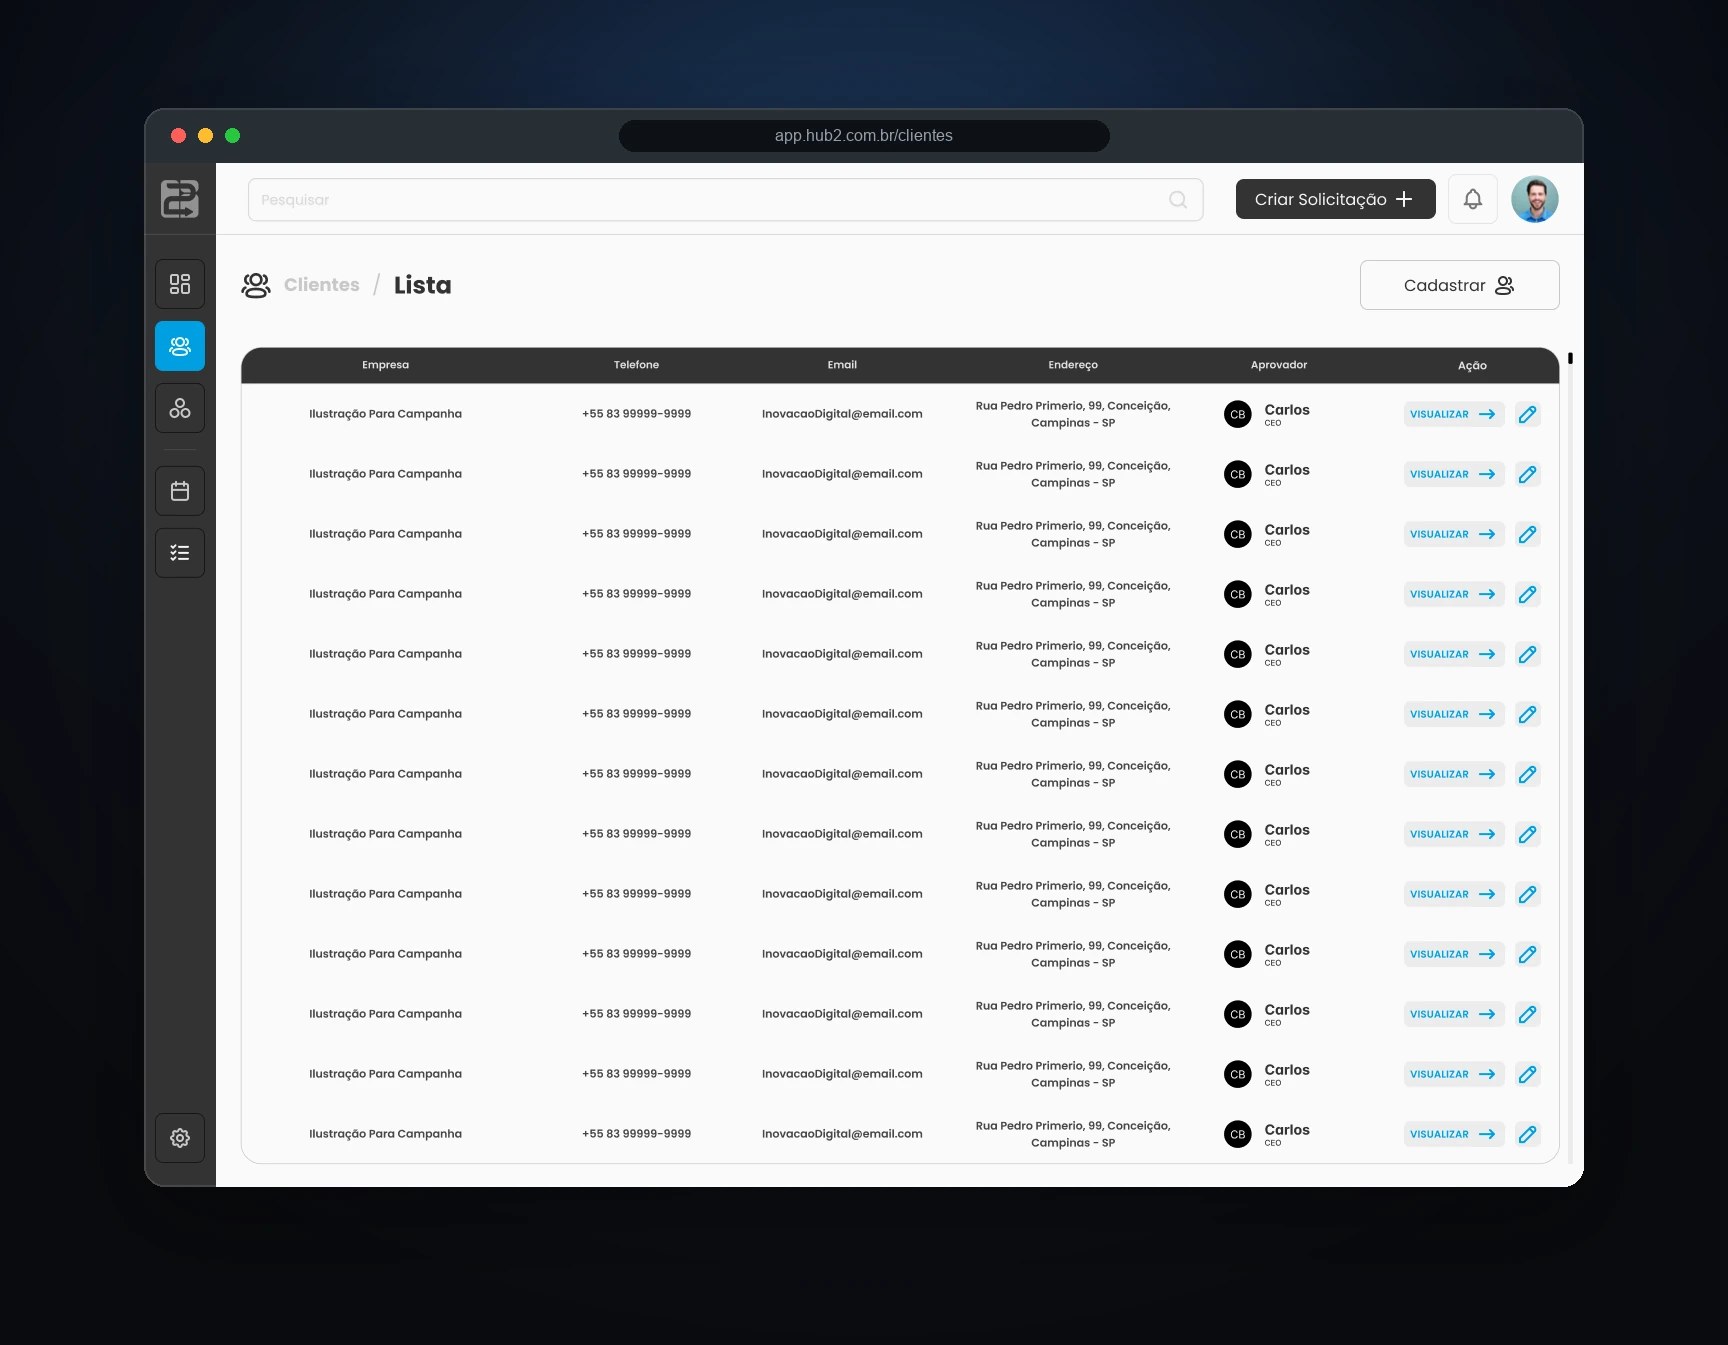
Task: Click the Lista breadcrumb title
Action: 423,285
